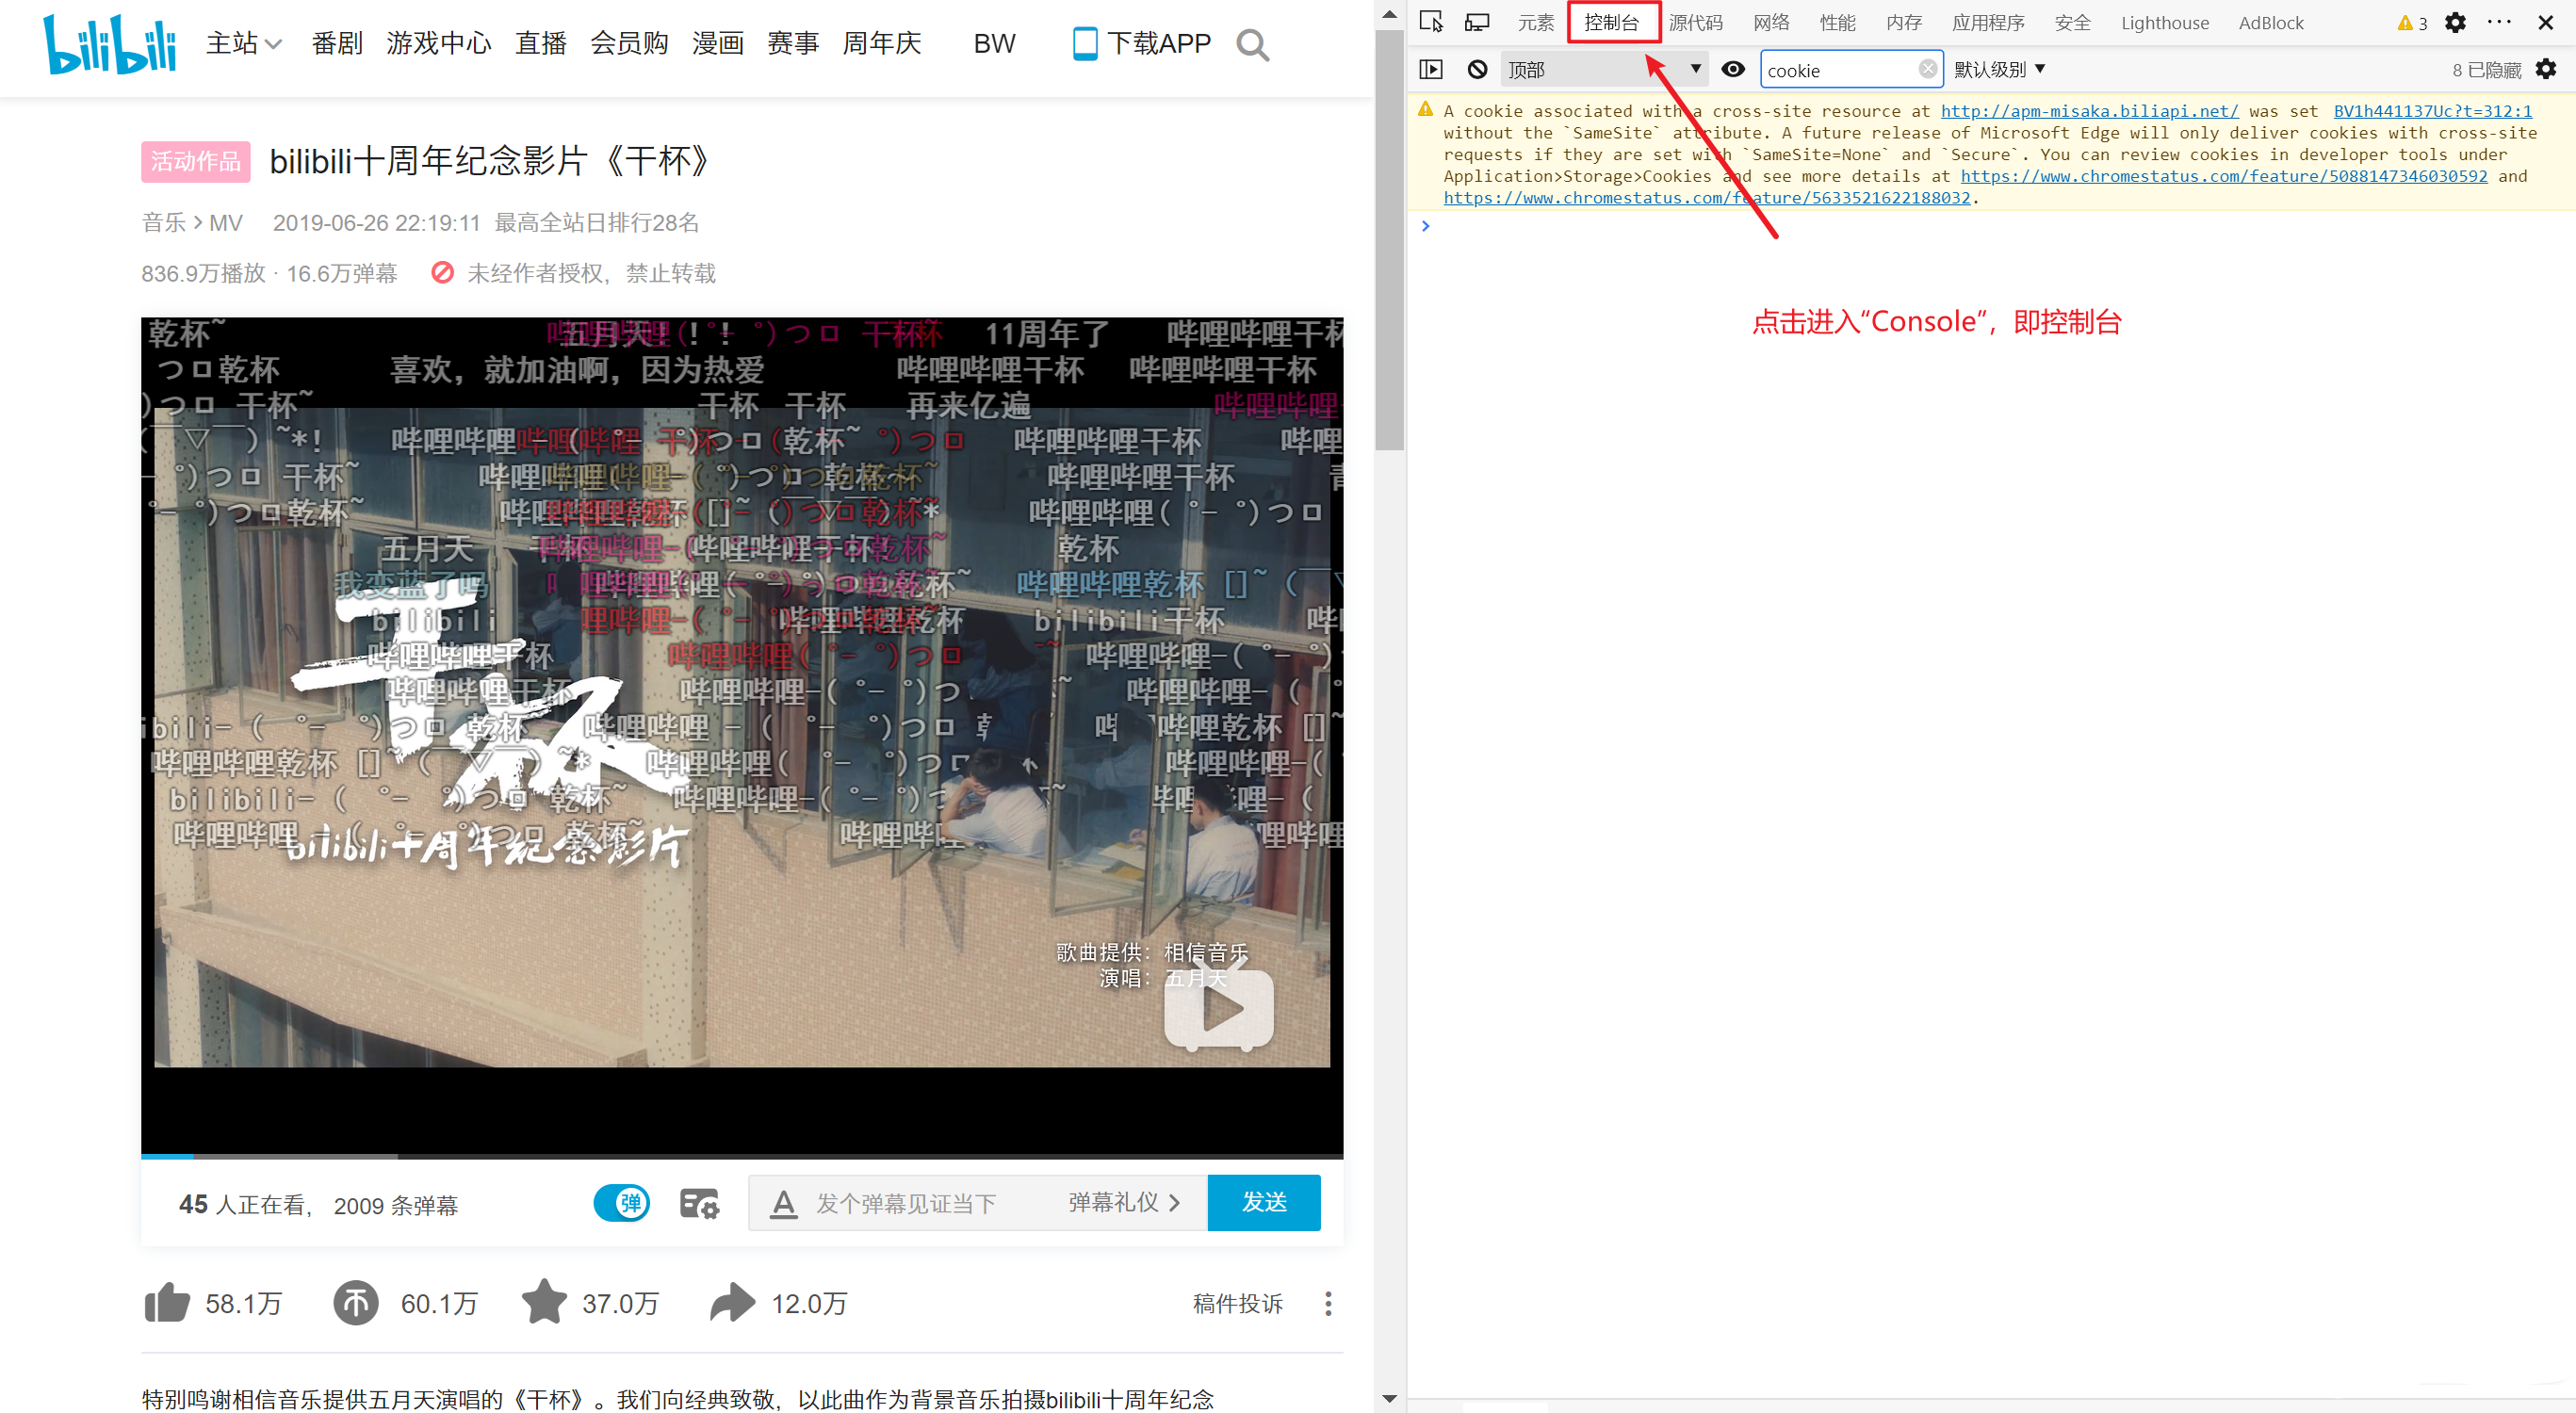
Task: Open the 默认级别 log level dropdown
Action: pyautogui.click(x=1999, y=69)
